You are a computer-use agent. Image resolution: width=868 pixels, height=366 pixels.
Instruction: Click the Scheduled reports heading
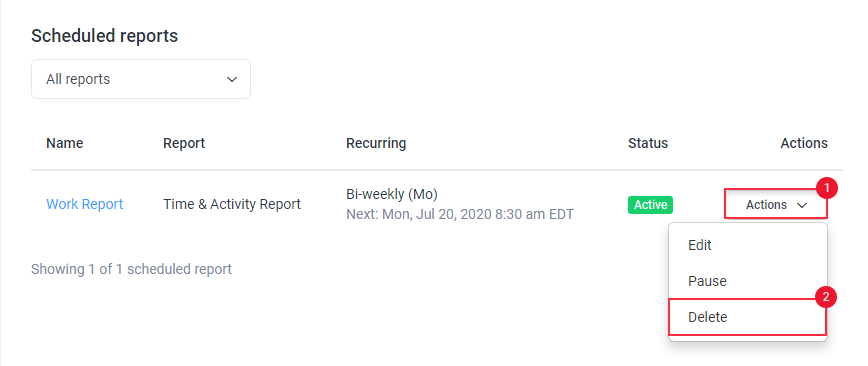tap(105, 36)
